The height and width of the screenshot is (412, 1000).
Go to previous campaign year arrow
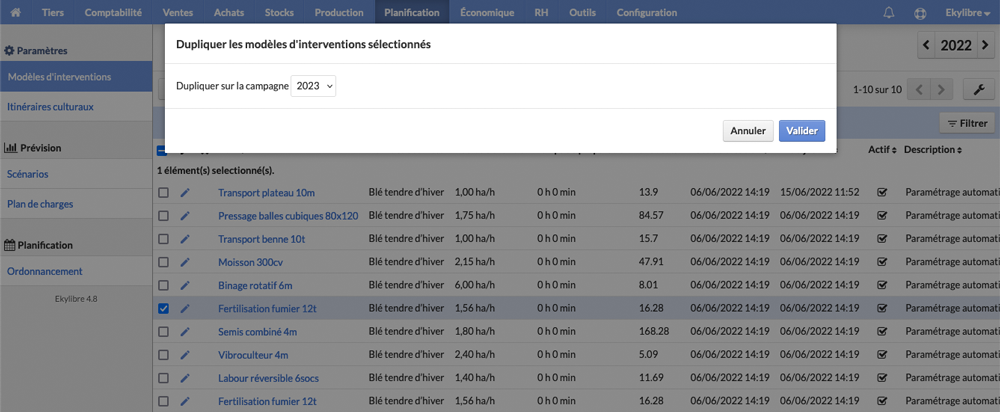926,45
